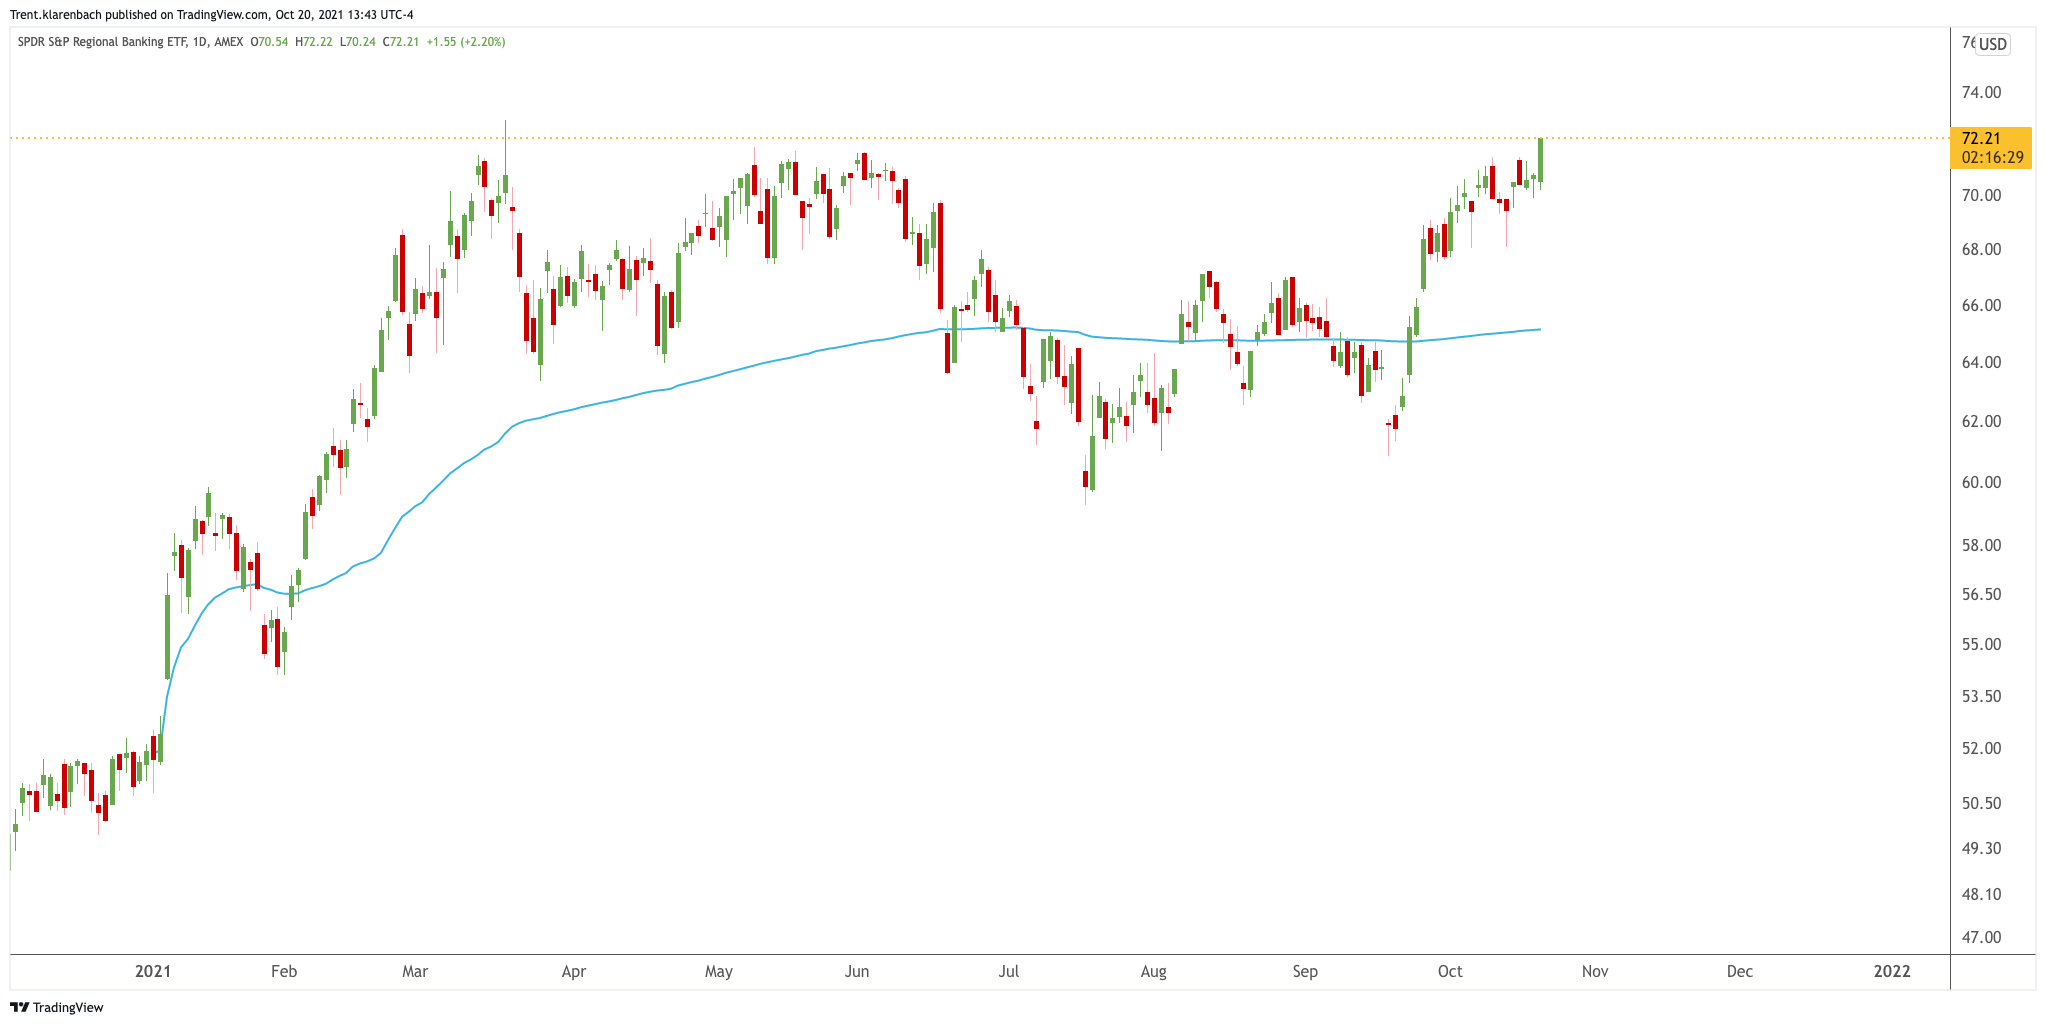Click the 49.30 price axis label

tap(1981, 848)
